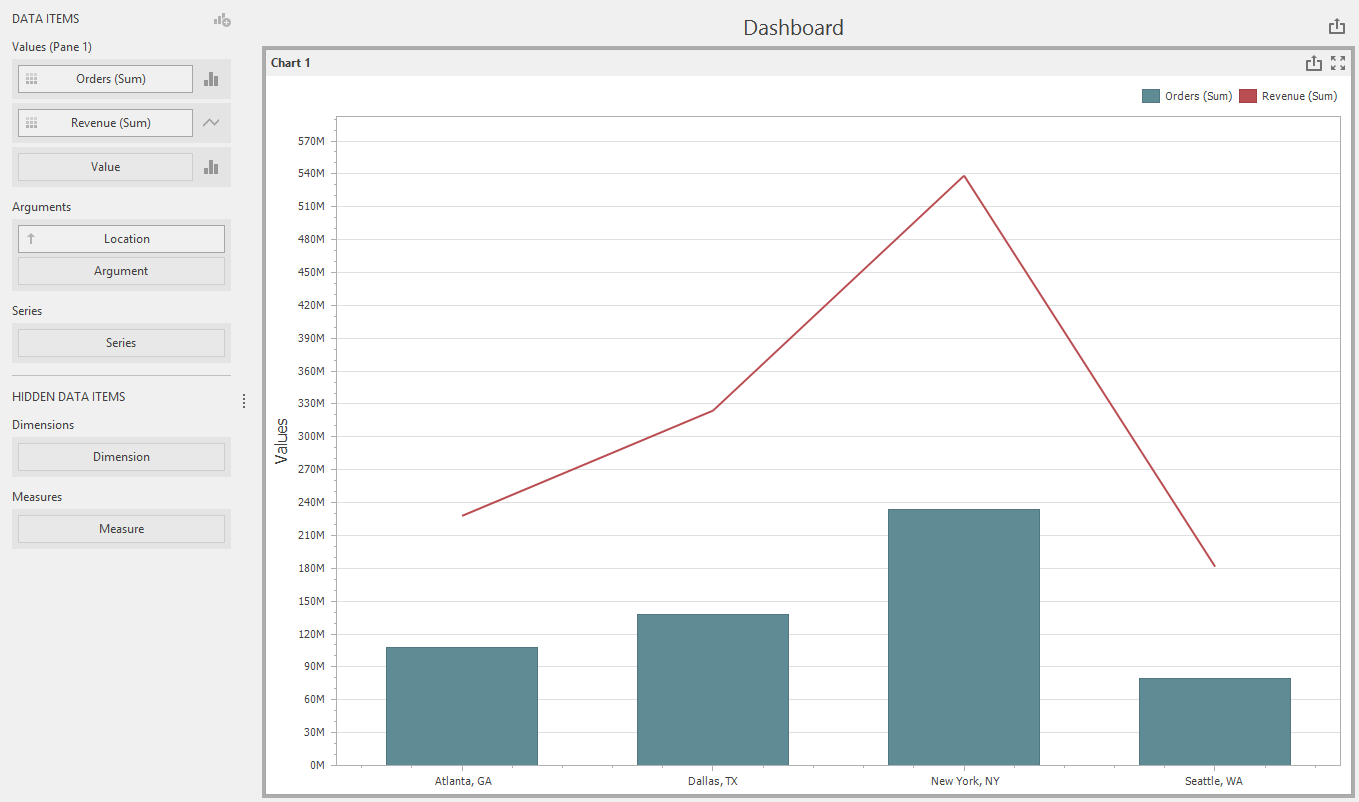Viewport: 1359px width, 802px height.
Task: Click the bar chart icon next to Value placeholder
Action: 211,167
